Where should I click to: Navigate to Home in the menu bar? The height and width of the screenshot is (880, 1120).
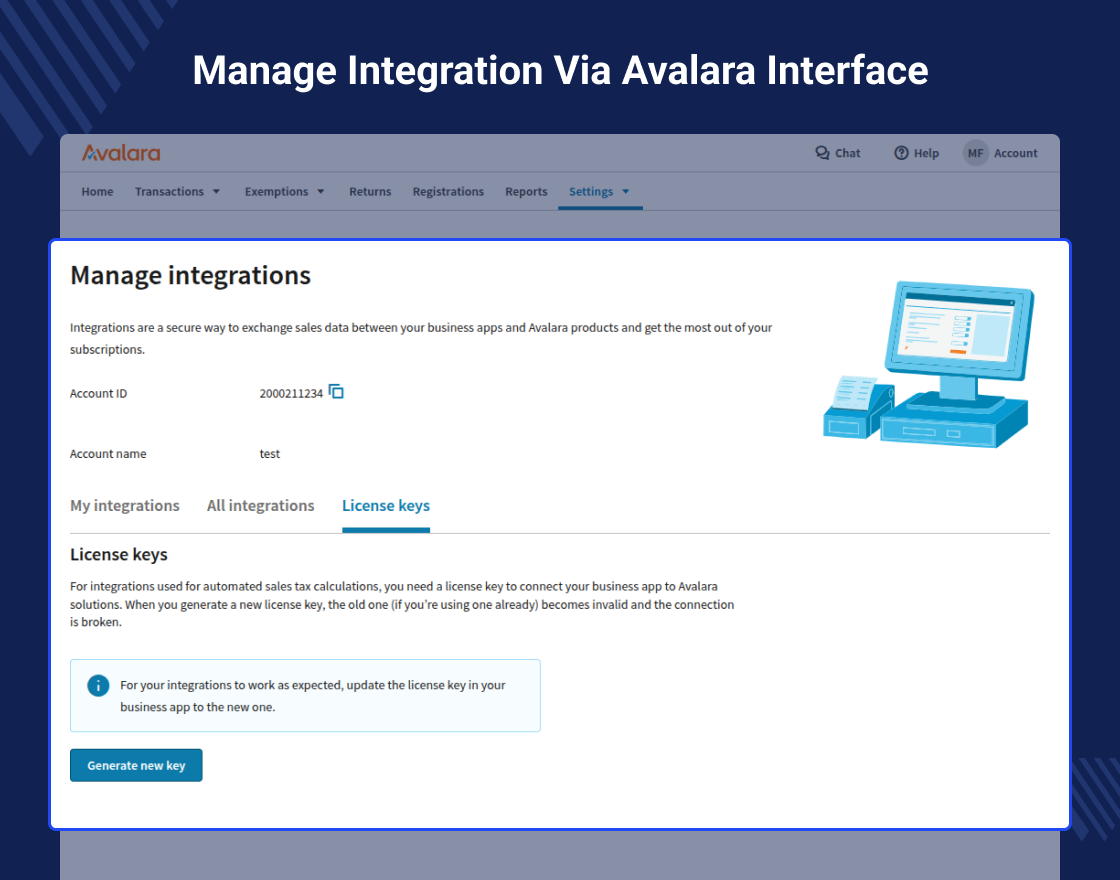tap(97, 191)
